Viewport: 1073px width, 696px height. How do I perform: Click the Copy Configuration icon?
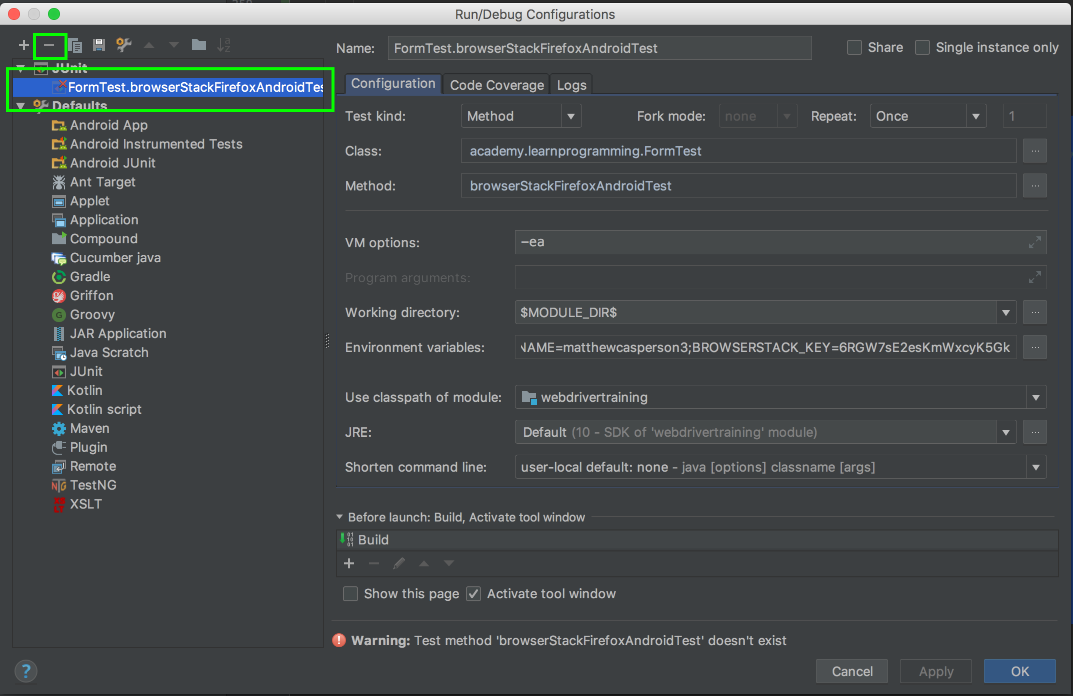pyautogui.click(x=75, y=45)
